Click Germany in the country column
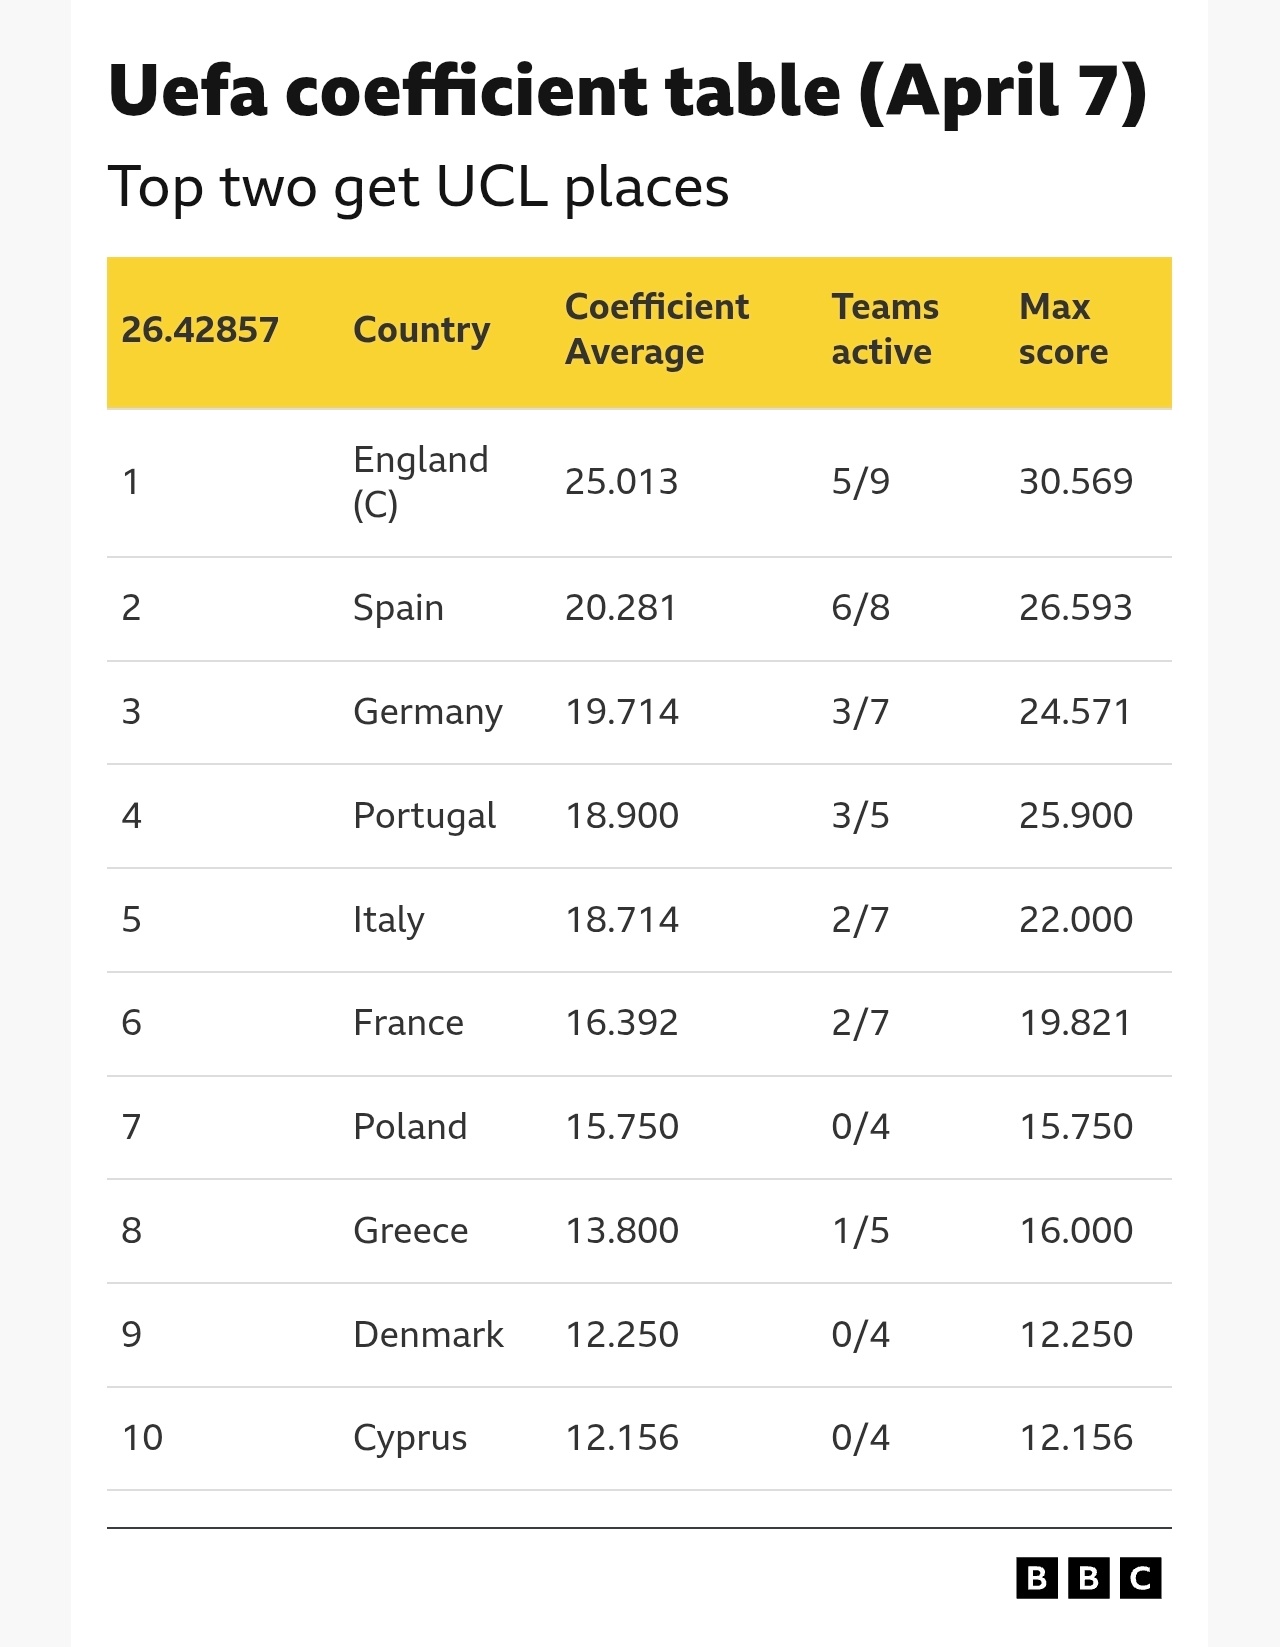1280x1647 pixels. tap(427, 712)
